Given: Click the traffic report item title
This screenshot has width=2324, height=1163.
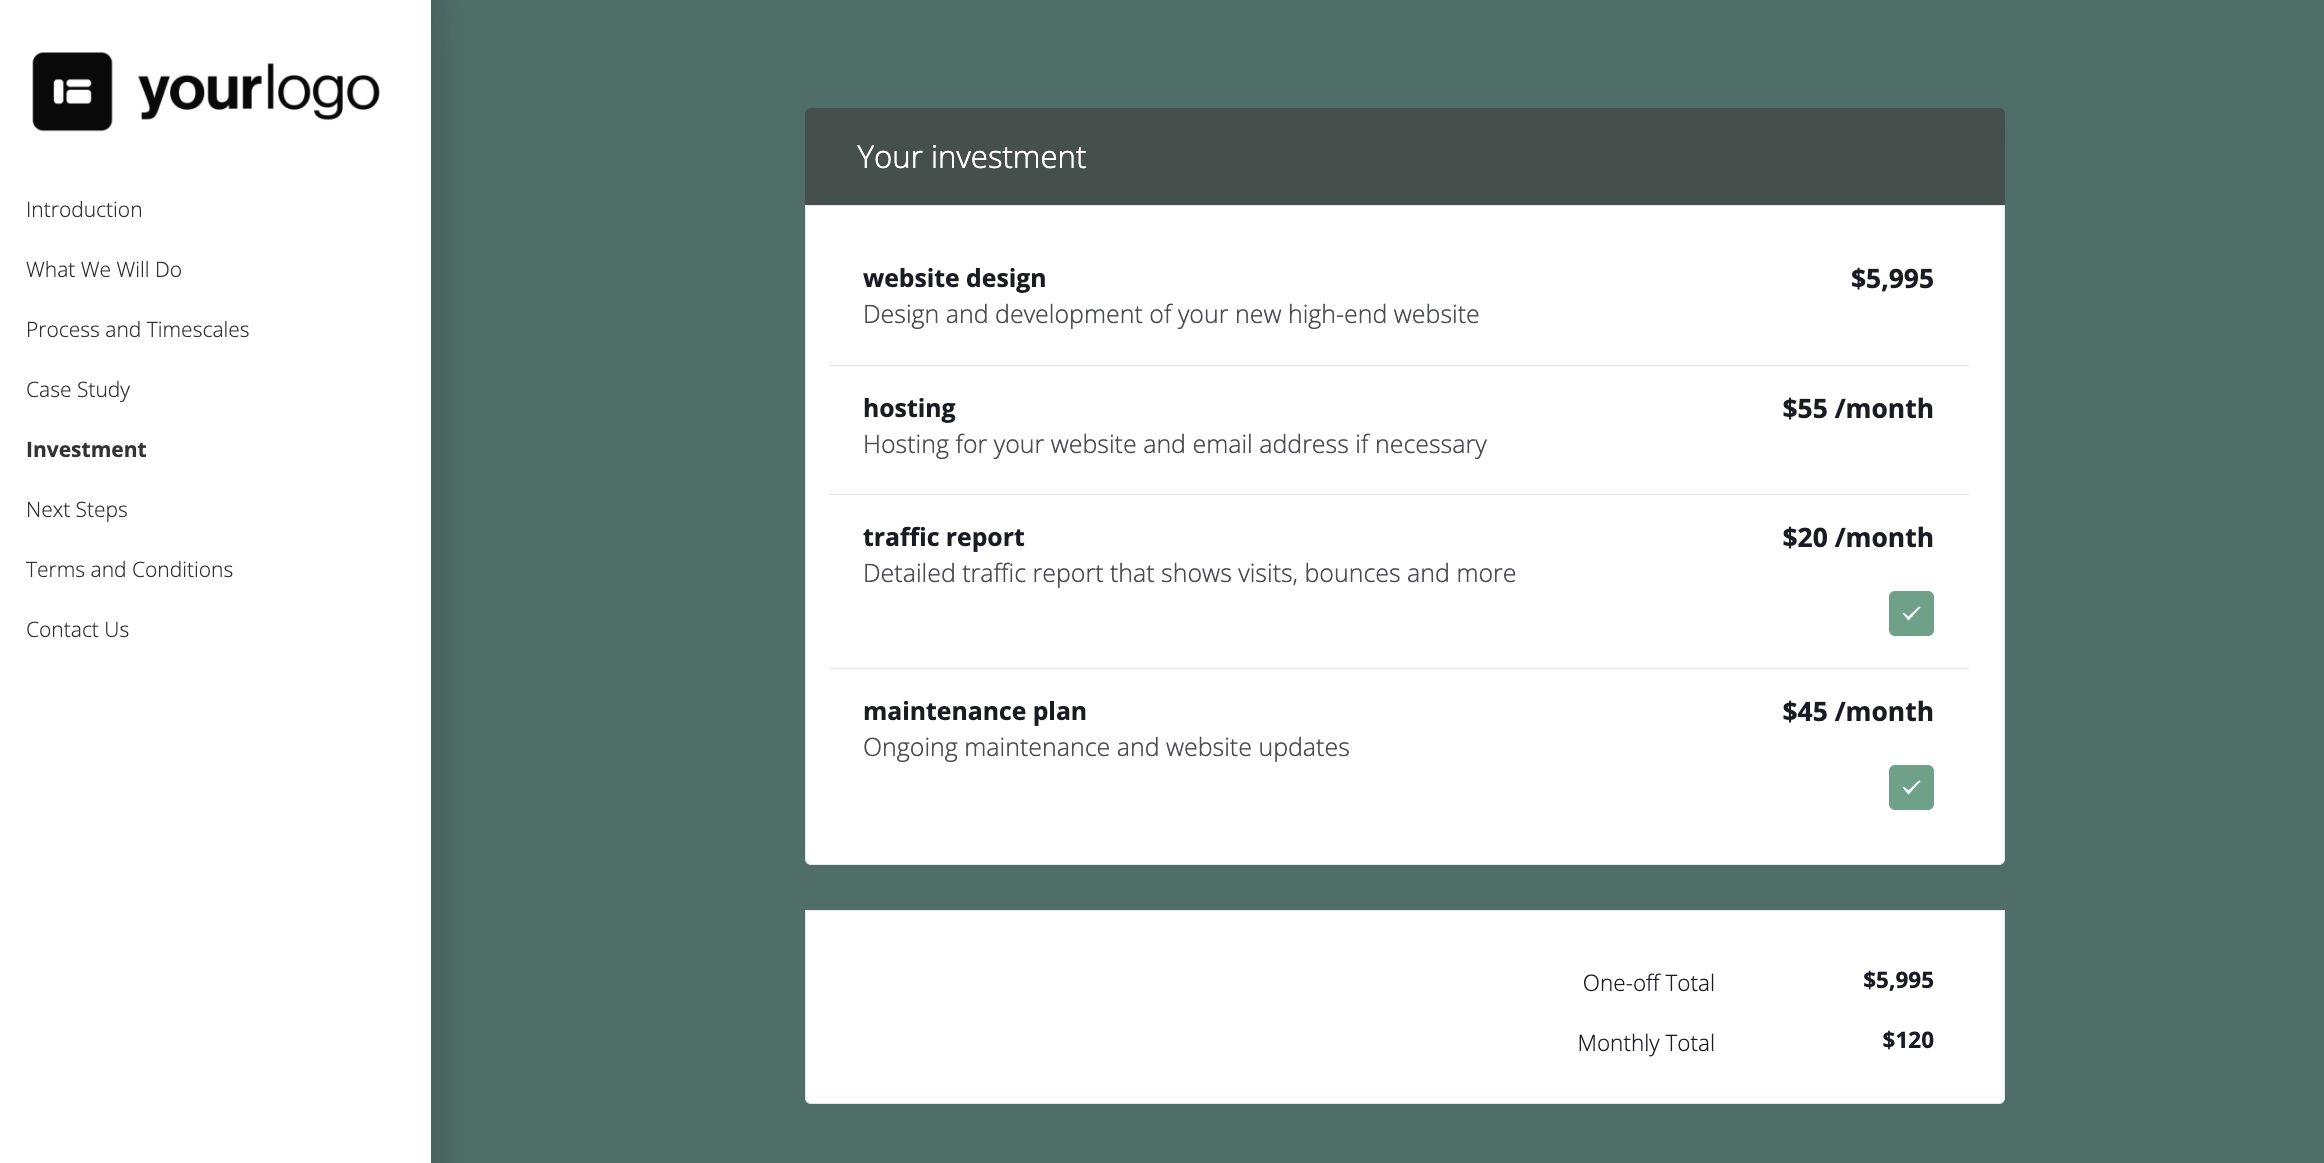Looking at the screenshot, I should [x=943, y=537].
